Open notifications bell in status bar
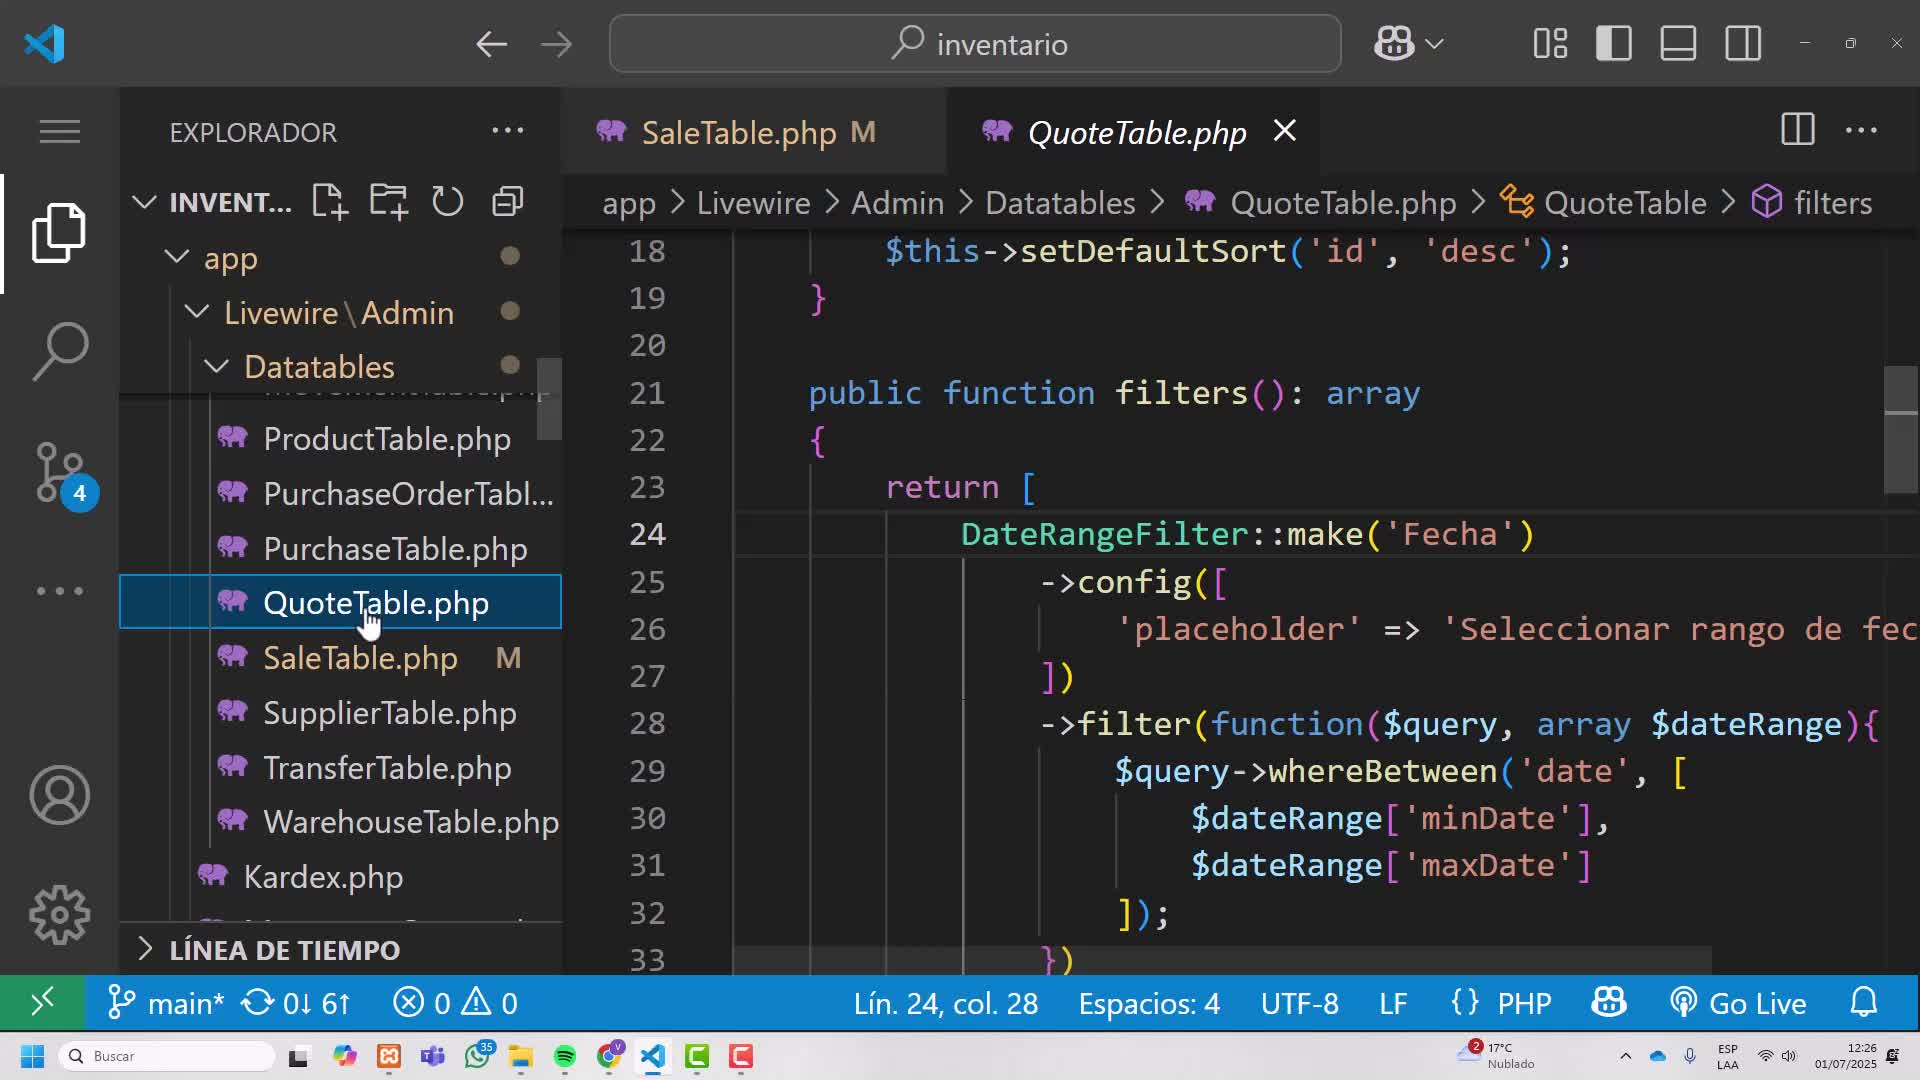Image resolution: width=1920 pixels, height=1080 pixels. (x=1864, y=1002)
